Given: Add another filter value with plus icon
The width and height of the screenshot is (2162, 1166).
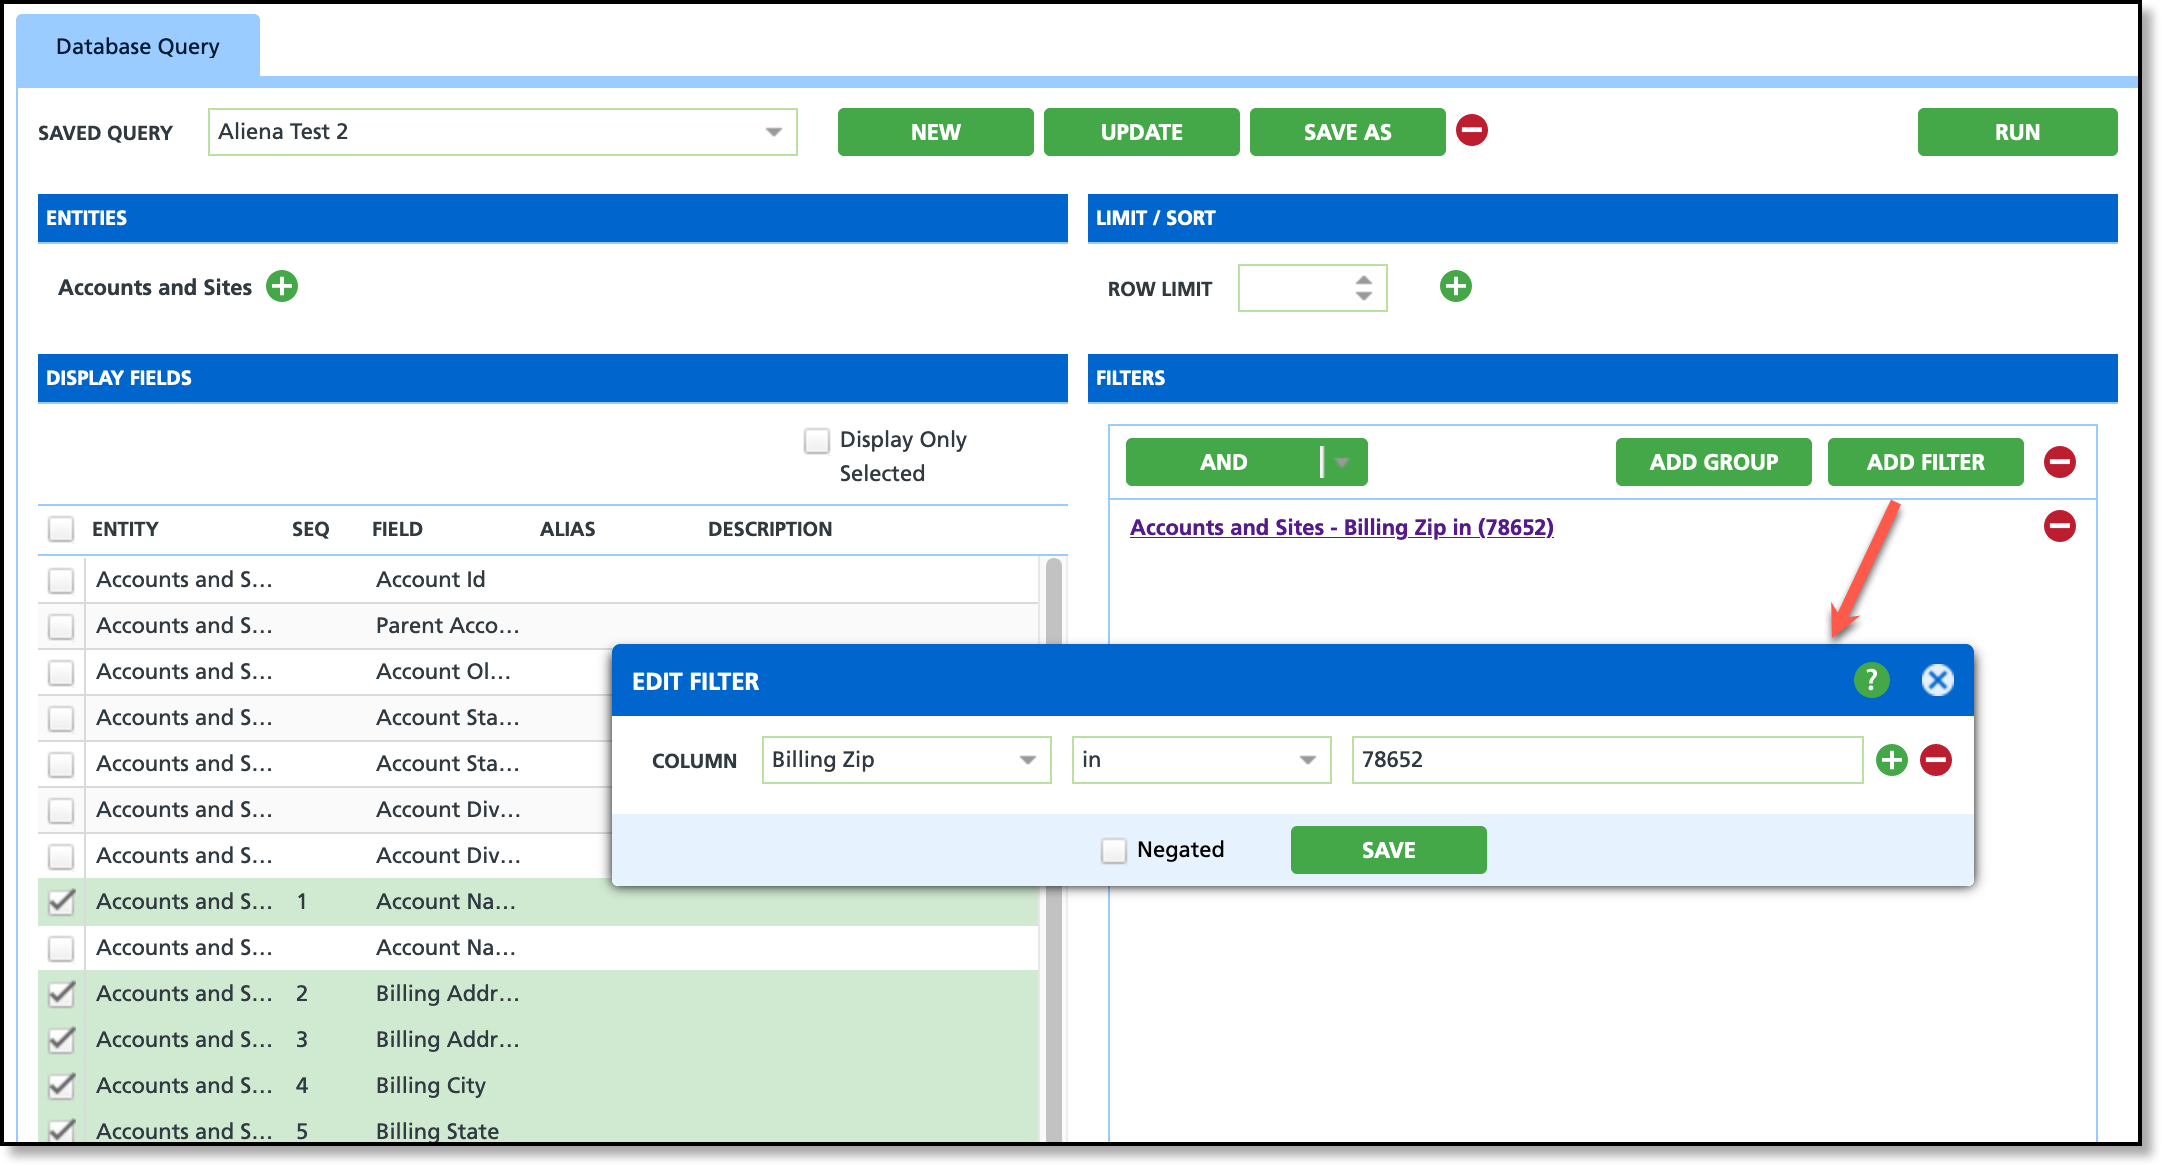Looking at the screenshot, I should pyautogui.click(x=1891, y=760).
